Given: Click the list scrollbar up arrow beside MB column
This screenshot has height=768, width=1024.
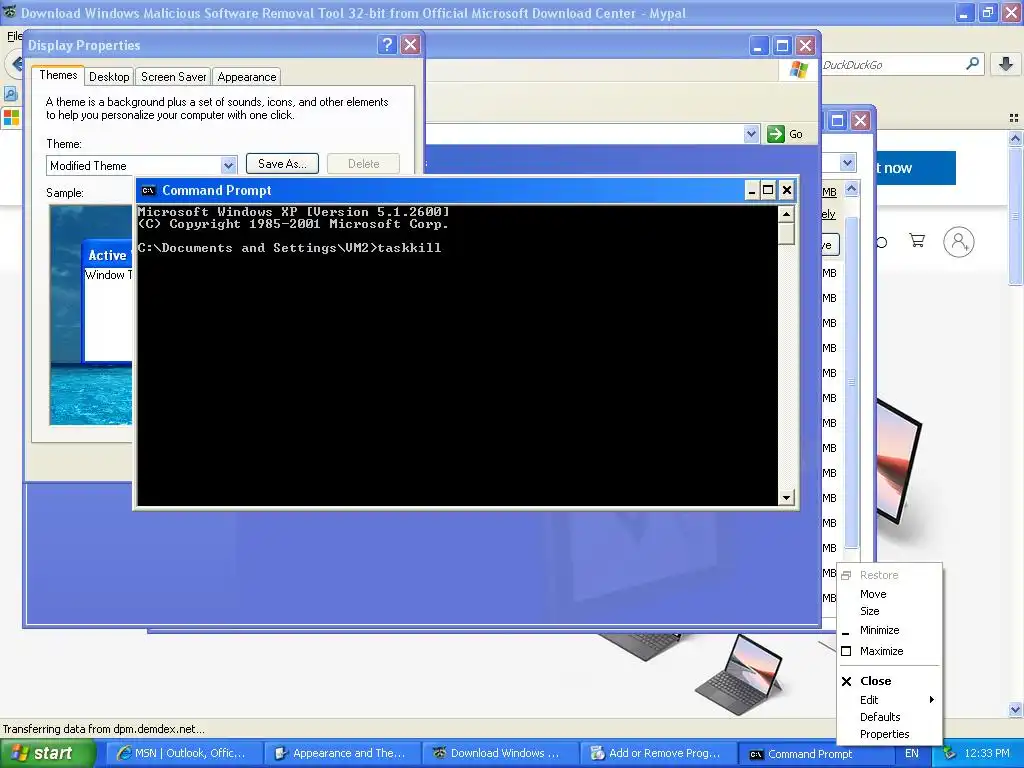Looking at the screenshot, I should click(x=851, y=189).
